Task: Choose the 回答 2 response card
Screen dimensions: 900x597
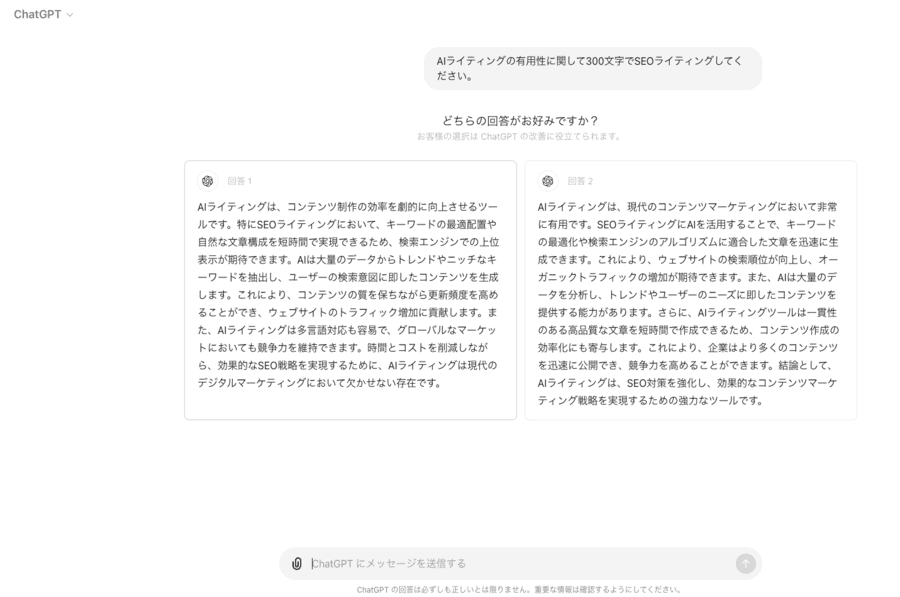Action: click(x=690, y=290)
